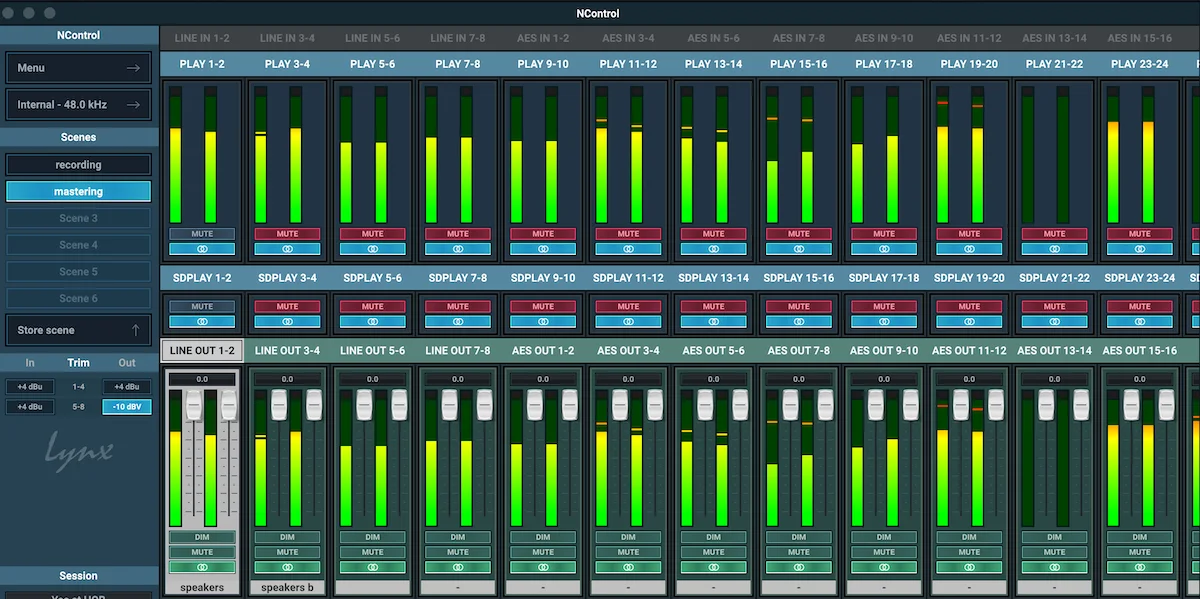Image resolution: width=1200 pixels, height=599 pixels.
Task: Change In trim +4 dBu for 5-8
Action: click(x=30, y=407)
